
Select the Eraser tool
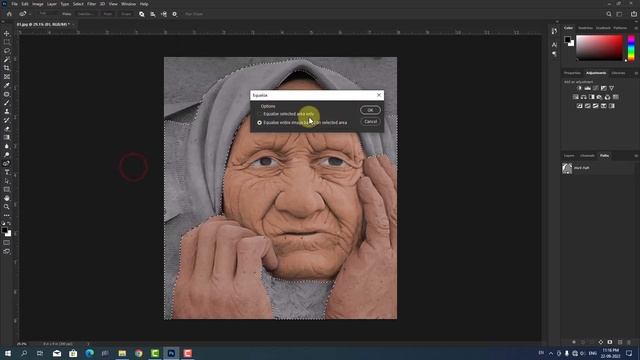coord(7,129)
